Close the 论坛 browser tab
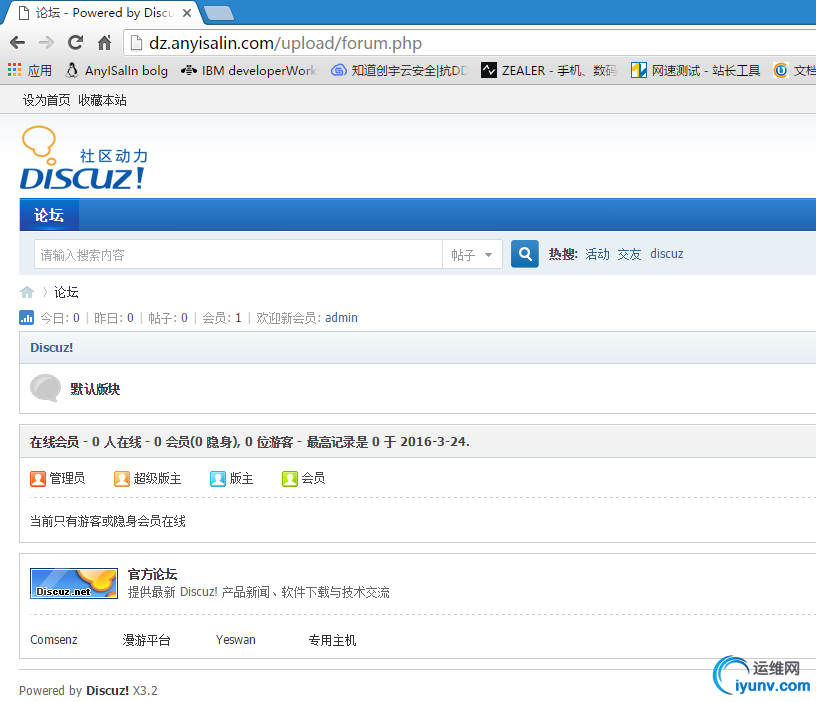Screen dimensions: 816x702 pos(187,13)
